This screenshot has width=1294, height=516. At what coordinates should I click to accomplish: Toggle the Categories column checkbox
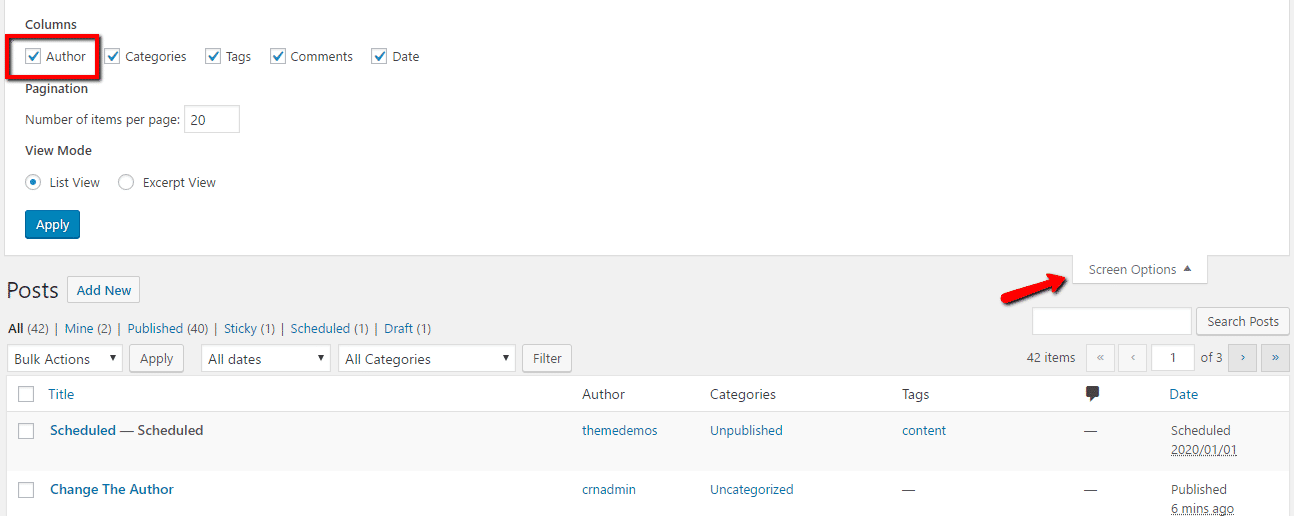point(112,57)
